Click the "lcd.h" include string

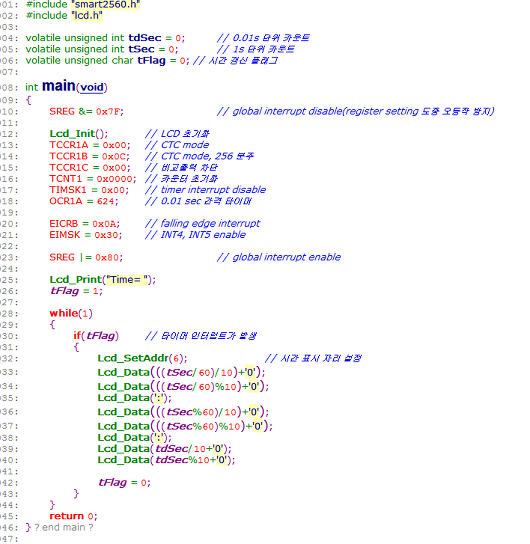click(87, 16)
